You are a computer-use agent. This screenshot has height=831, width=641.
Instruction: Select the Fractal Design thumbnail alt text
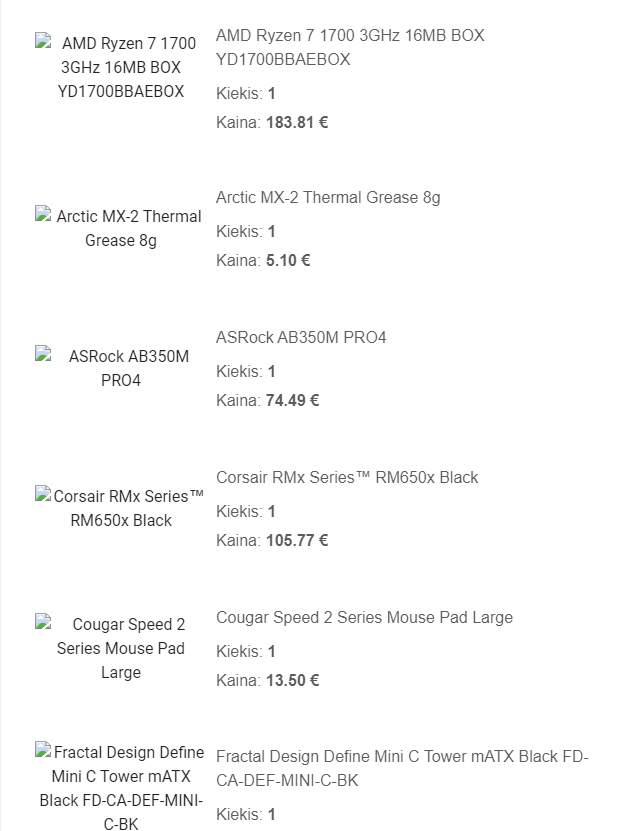[121, 788]
